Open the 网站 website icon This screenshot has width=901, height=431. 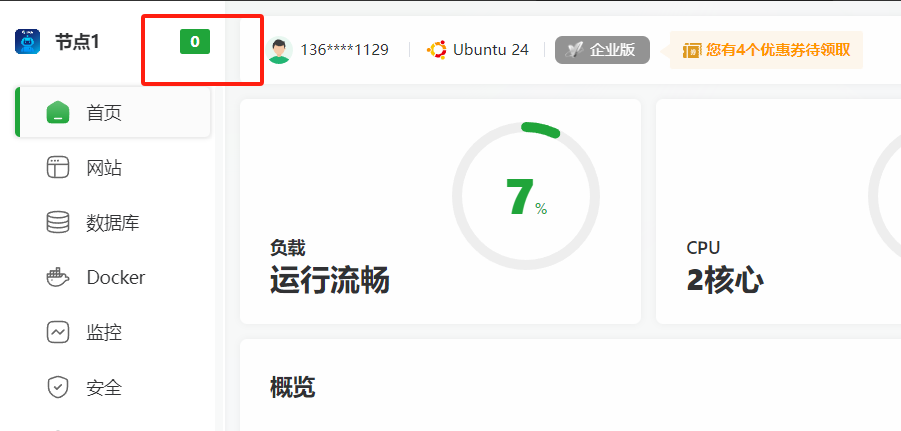58,168
